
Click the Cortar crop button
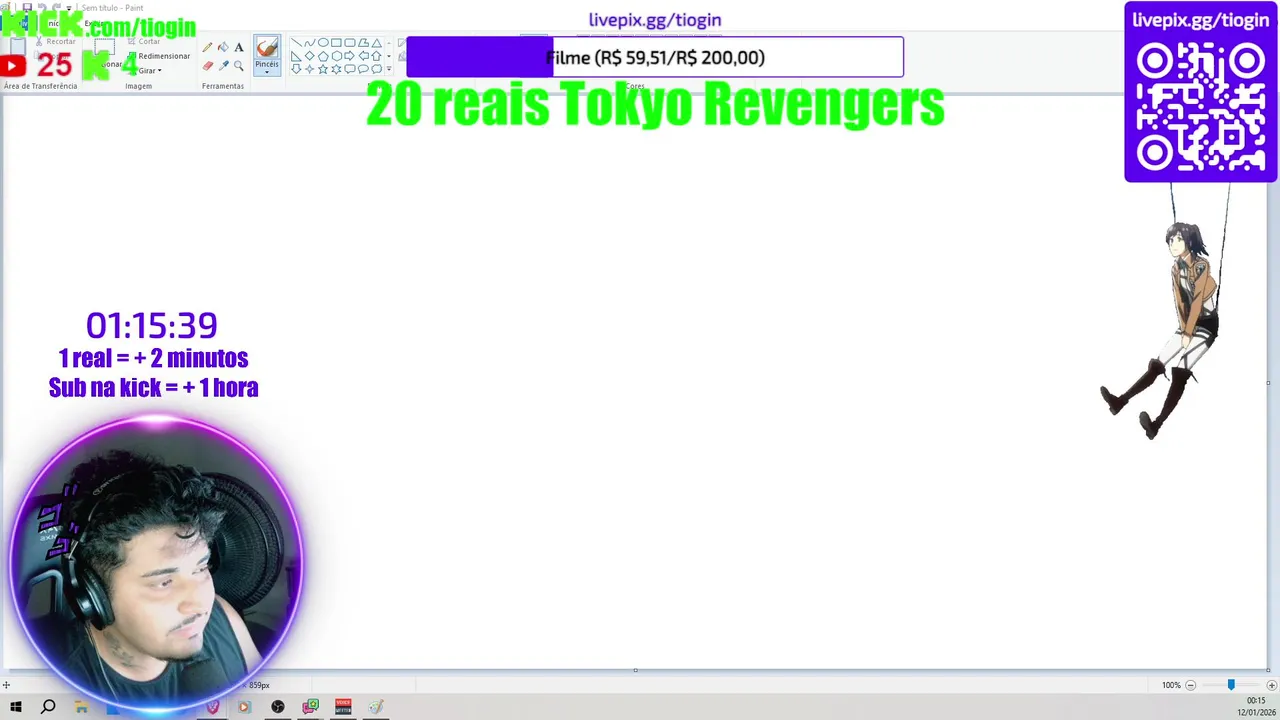pyautogui.click(x=144, y=41)
